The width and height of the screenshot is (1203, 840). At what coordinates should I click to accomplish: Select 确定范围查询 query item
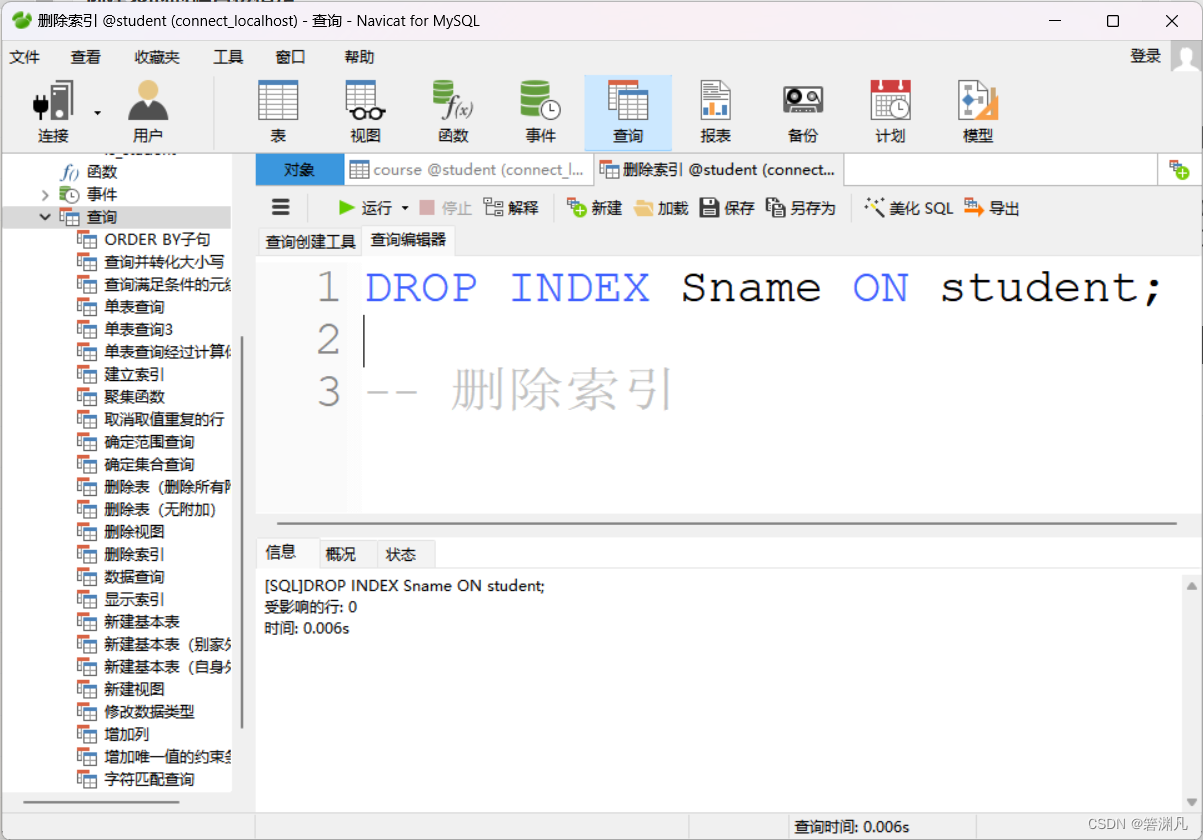point(136,442)
